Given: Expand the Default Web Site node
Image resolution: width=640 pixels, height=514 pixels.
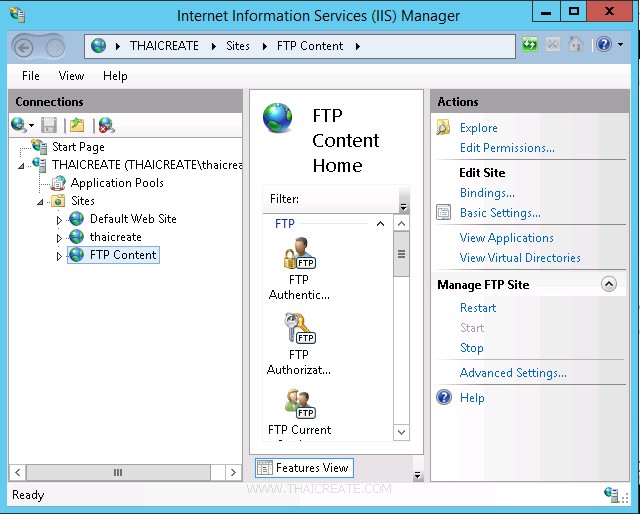Looking at the screenshot, I should pyautogui.click(x=59, y=220).
